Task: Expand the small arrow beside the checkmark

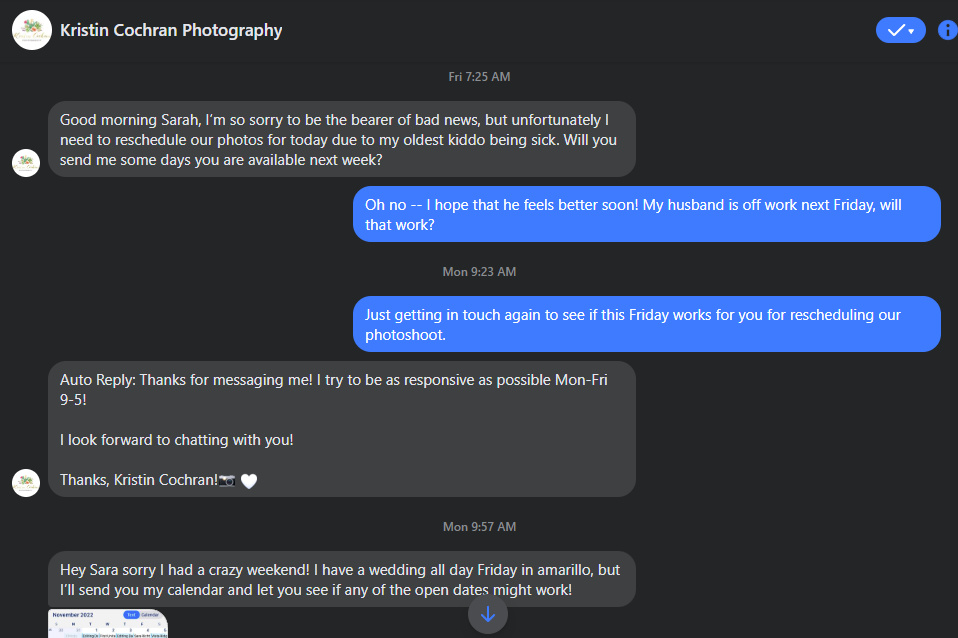Action: [912, 31]
